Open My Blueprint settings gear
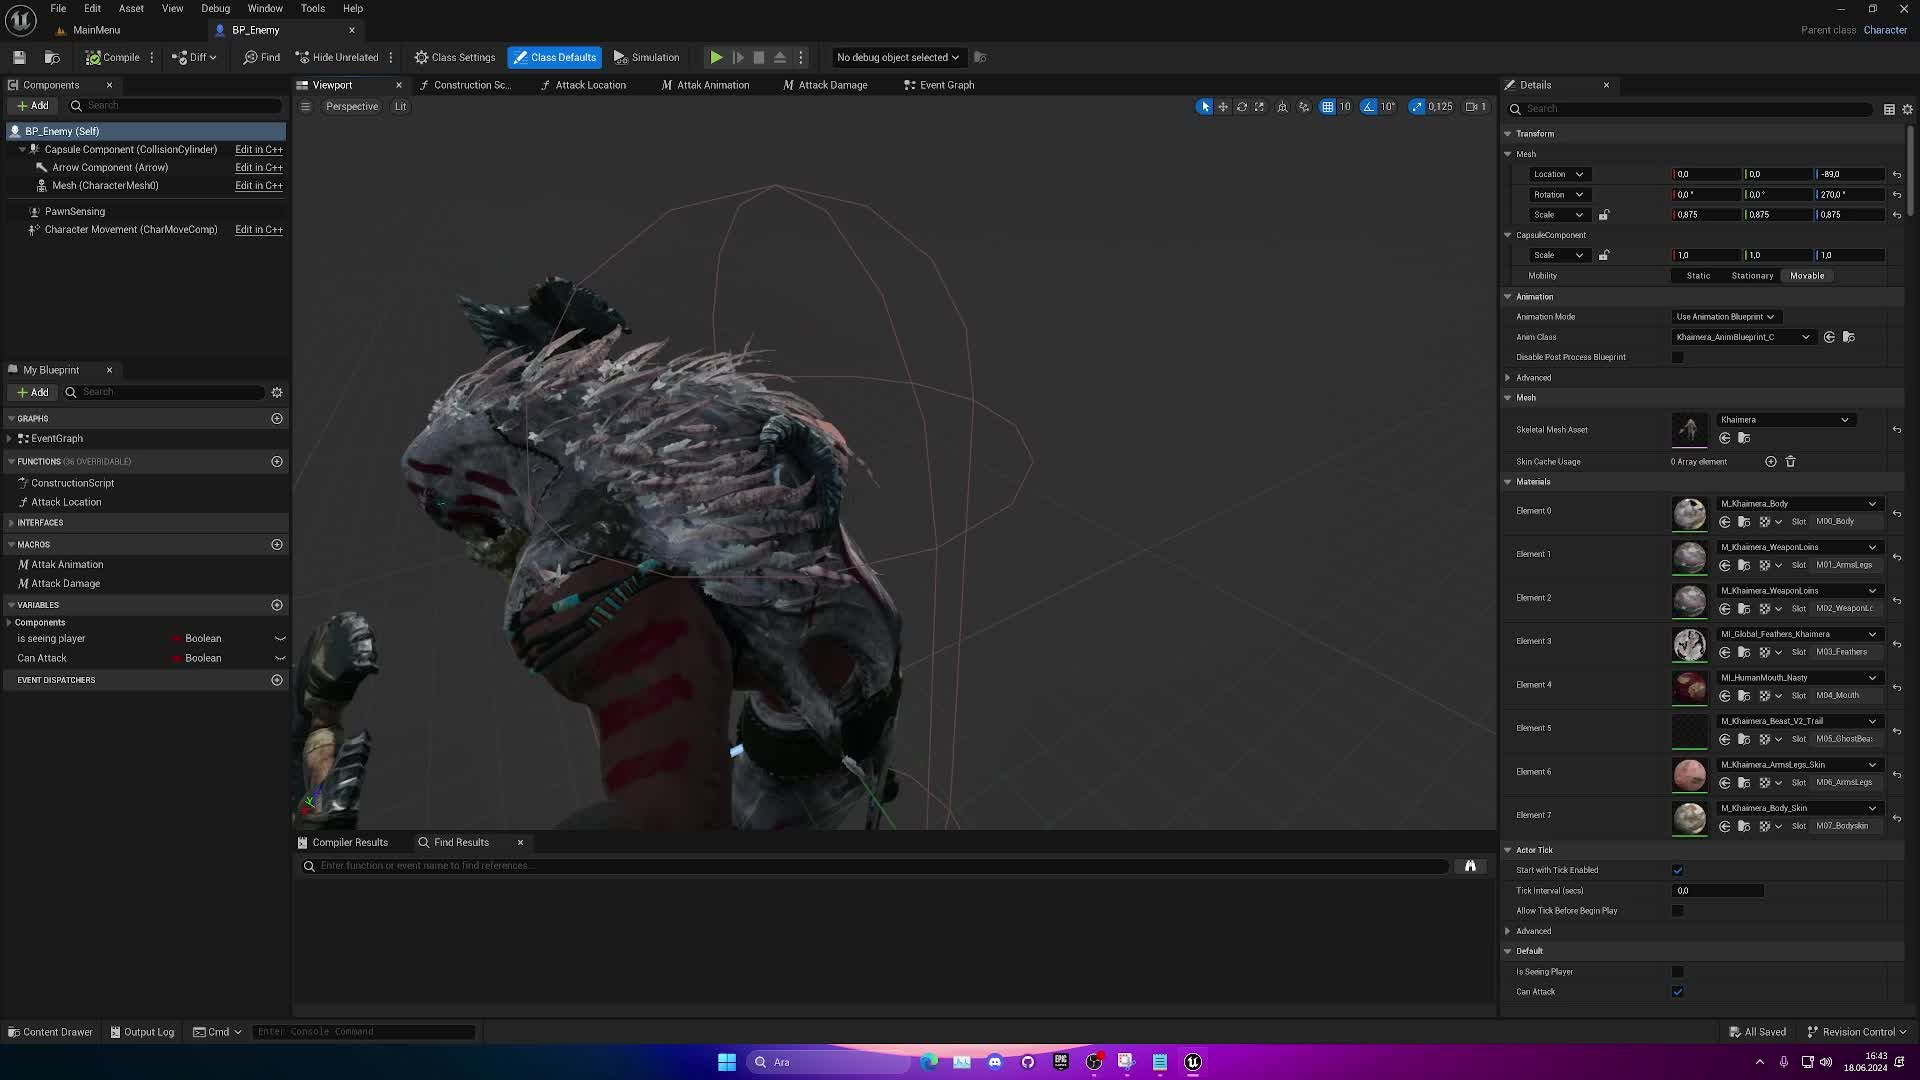The height and width of the screenshot is (1080, 1920). pos(277,392)
